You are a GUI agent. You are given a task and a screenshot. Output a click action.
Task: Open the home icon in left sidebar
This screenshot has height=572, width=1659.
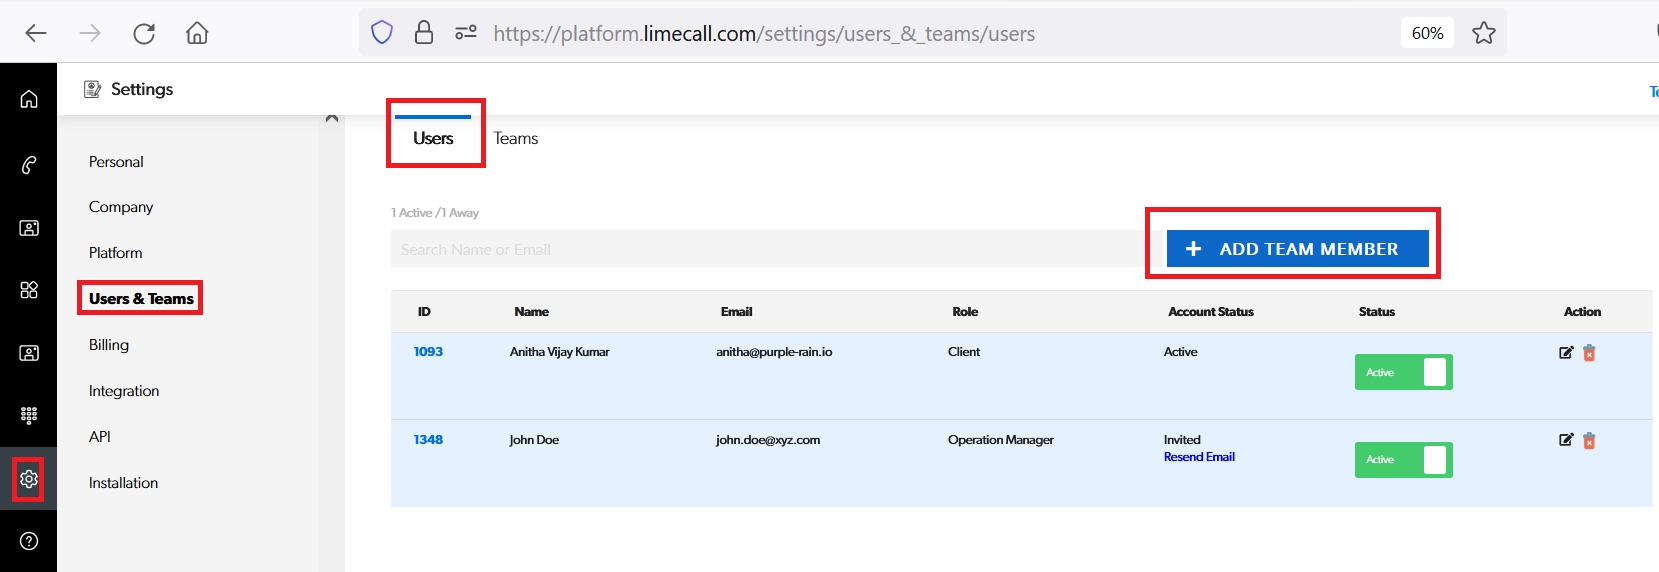(x=29, y=99)
